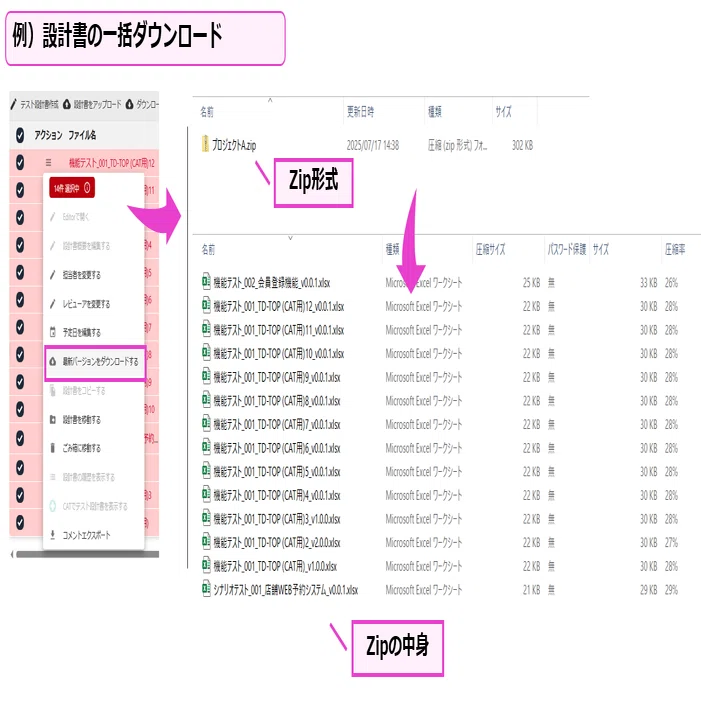Click Excel icon of 機能テスト_002_会員登録機能 file

[x=206, y=282]
